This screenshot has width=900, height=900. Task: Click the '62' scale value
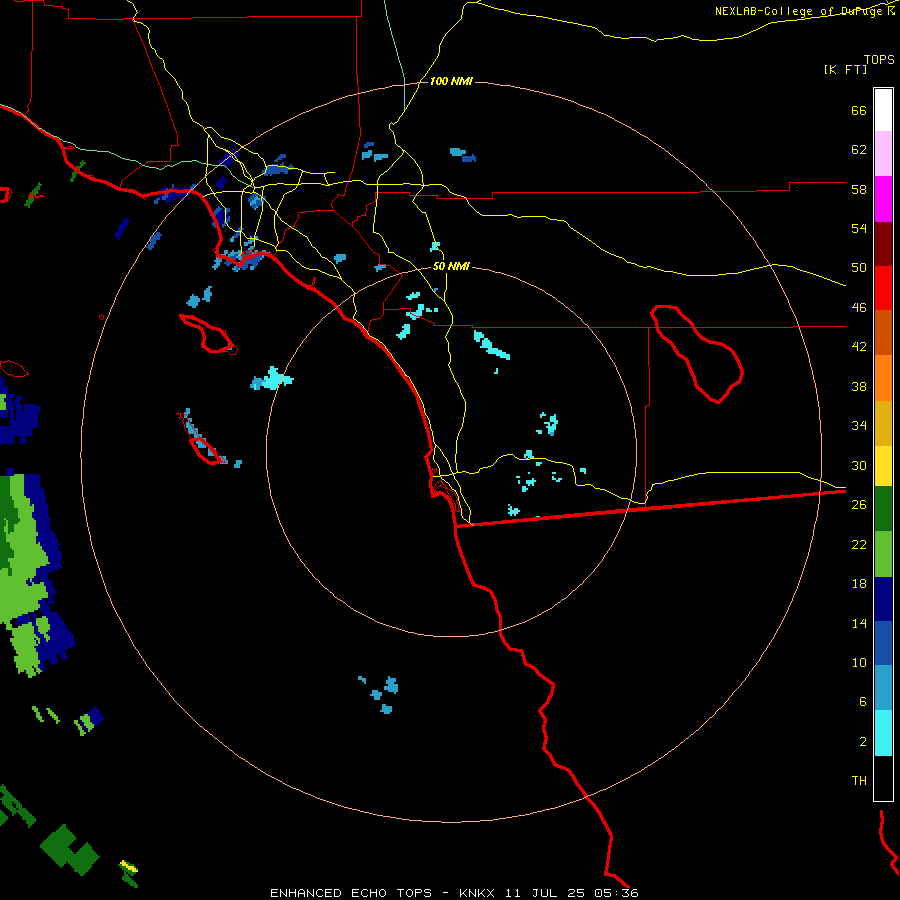pos(859,150)
